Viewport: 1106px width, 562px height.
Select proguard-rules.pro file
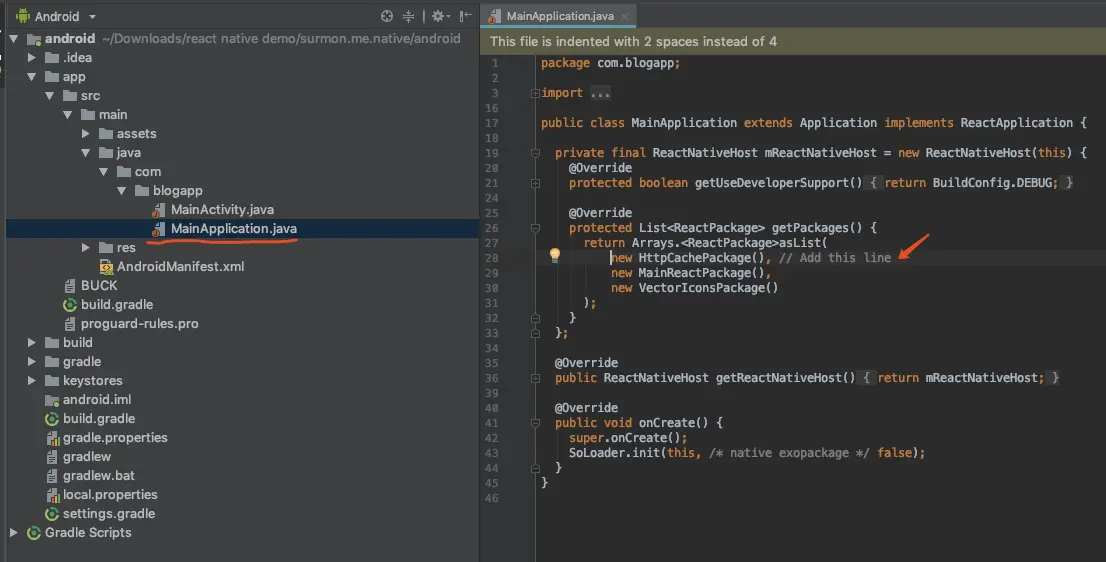[x=140, y=324]
